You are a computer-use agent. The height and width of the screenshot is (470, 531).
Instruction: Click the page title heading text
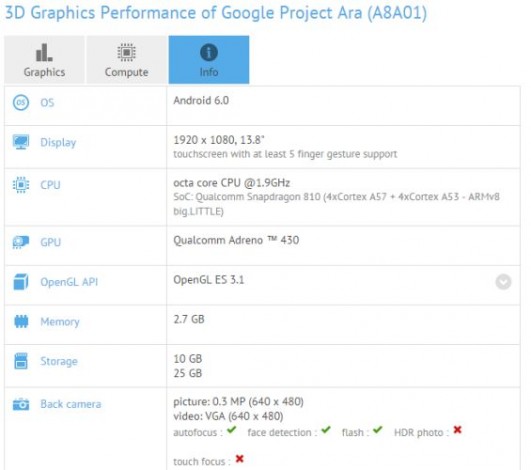click(x=216, y=13)
